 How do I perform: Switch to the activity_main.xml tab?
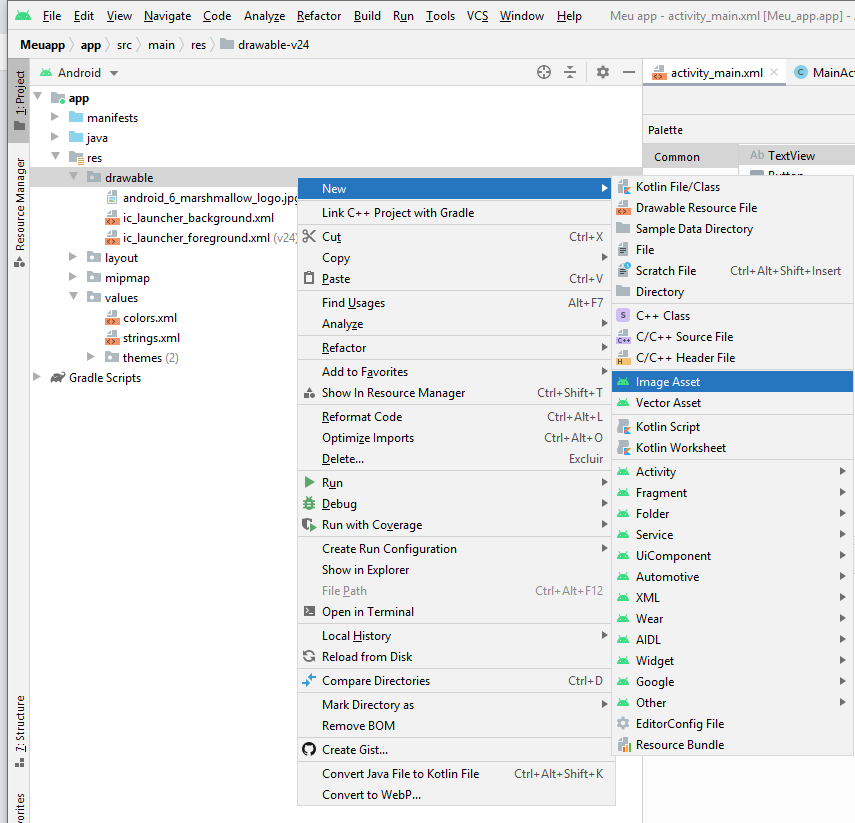click(716, 73)
